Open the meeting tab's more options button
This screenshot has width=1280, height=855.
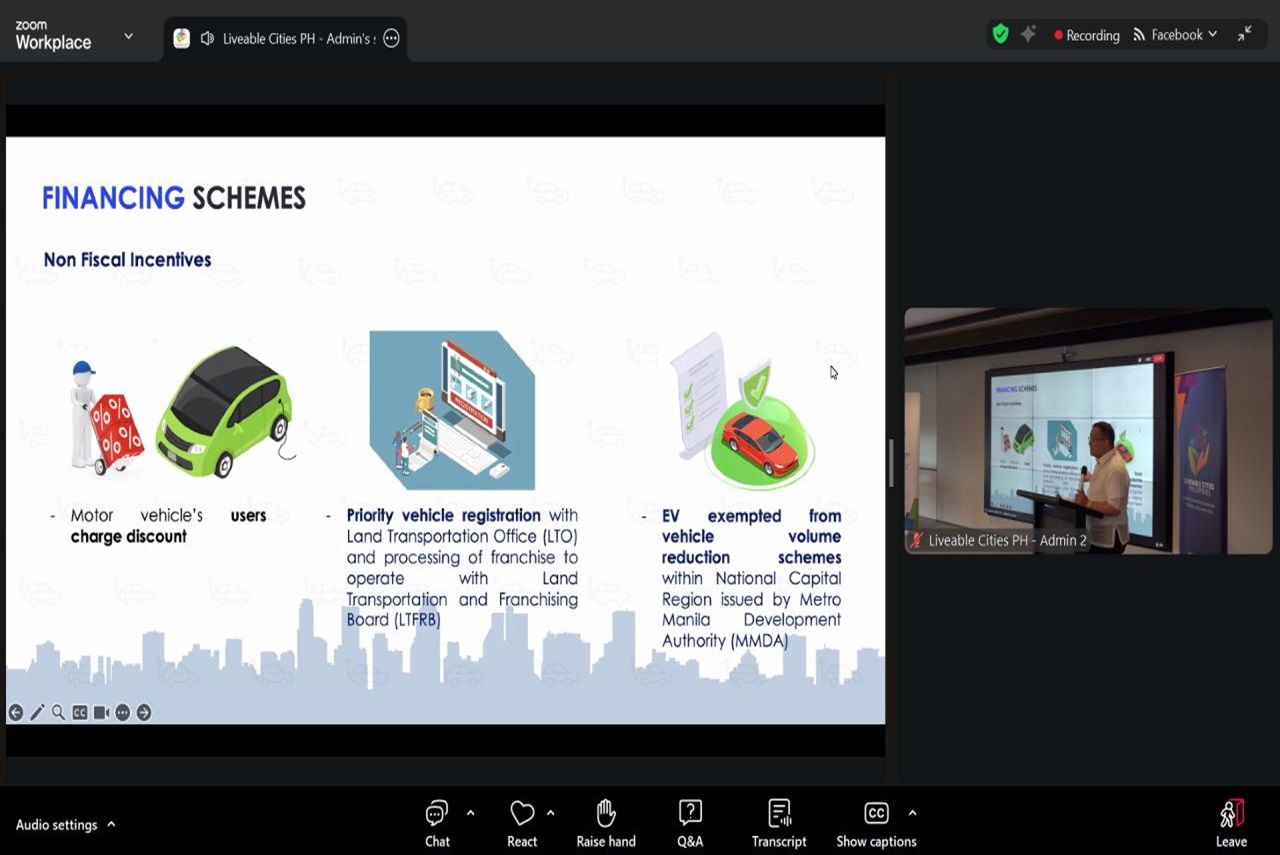(x=391, y=38)
